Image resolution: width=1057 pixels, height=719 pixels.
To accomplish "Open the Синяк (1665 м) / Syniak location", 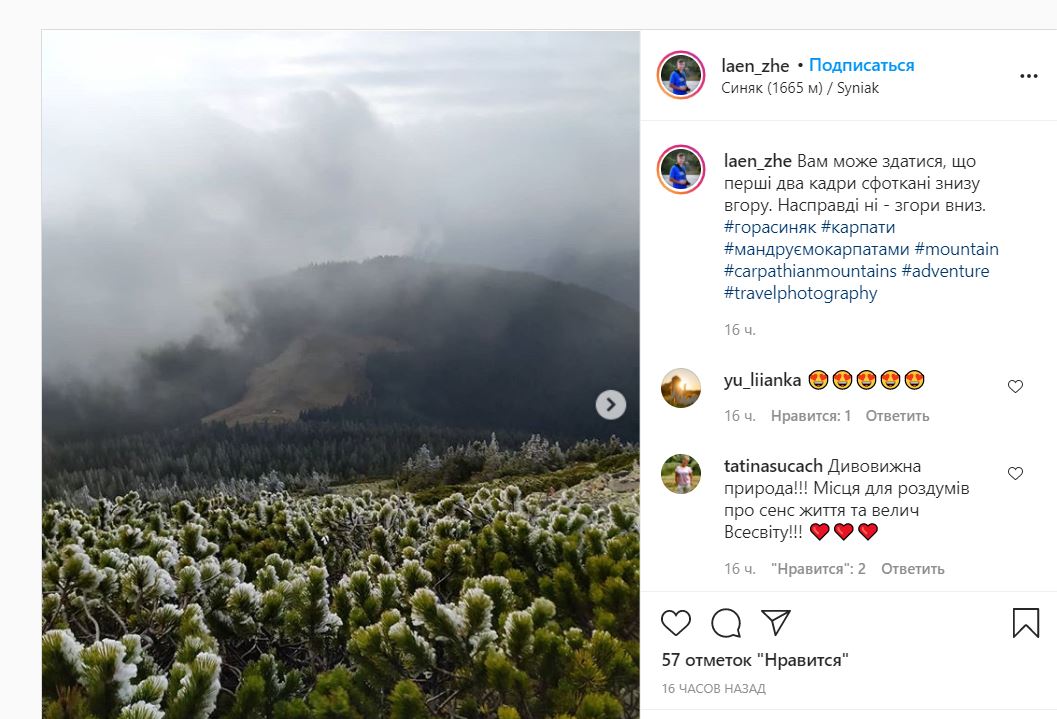I will [800, 88].
